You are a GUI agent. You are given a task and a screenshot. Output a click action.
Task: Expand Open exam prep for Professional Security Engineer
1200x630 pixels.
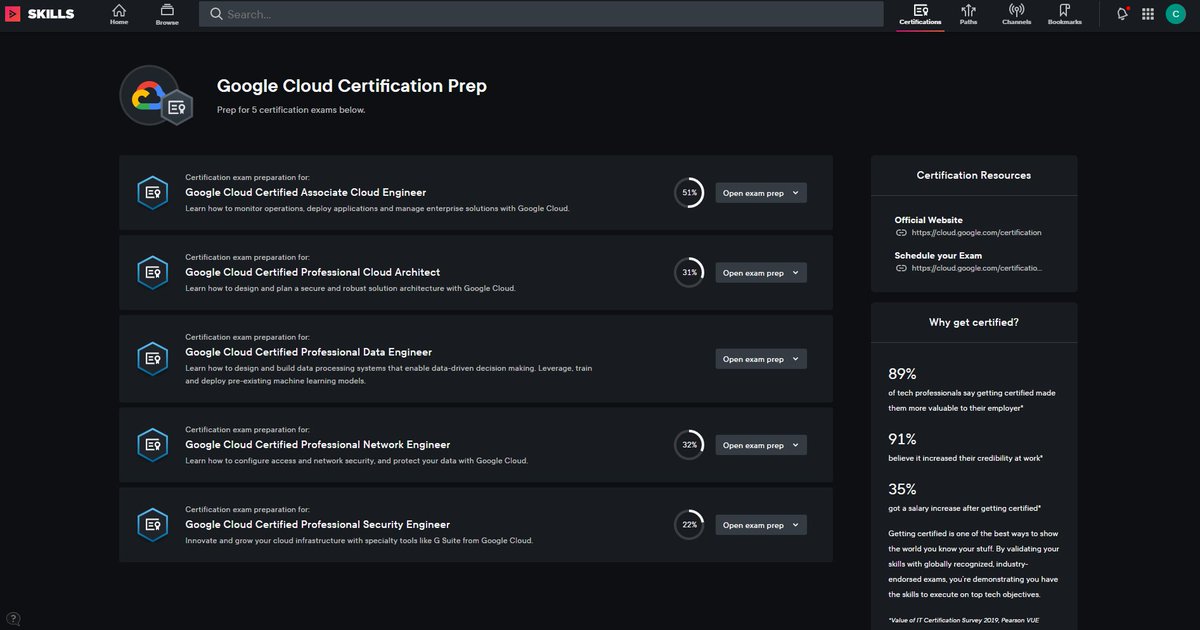pyautogui.click(x=761, y=525)
